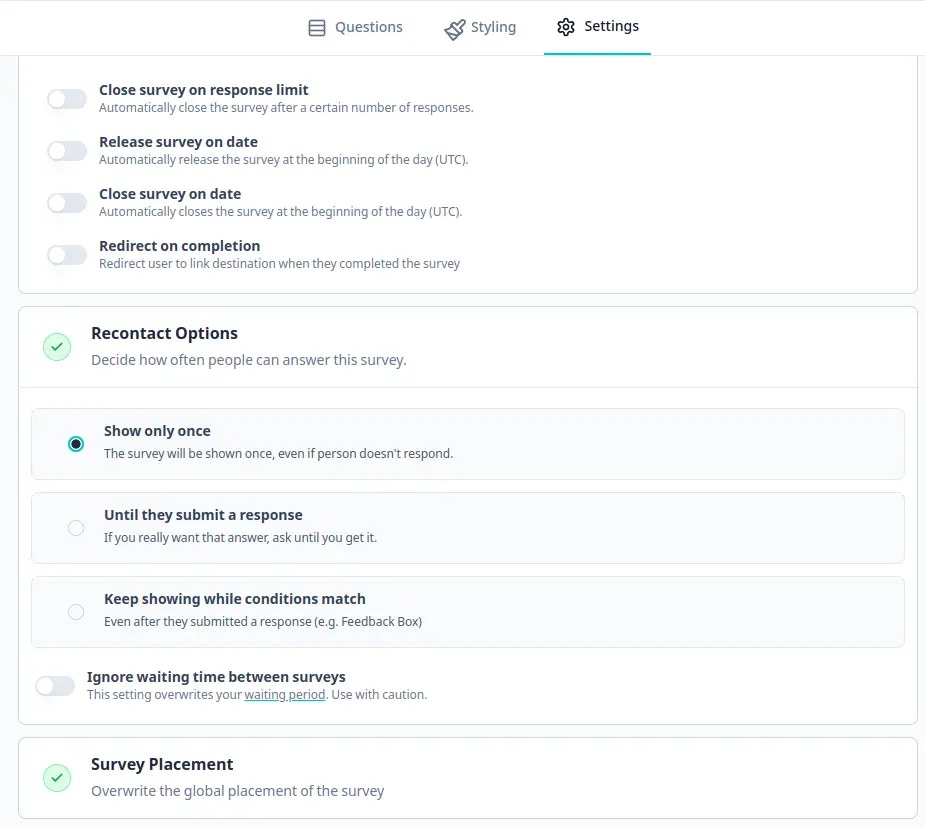
Task: Select the Show only once option
Action: [x=76, y=443]
